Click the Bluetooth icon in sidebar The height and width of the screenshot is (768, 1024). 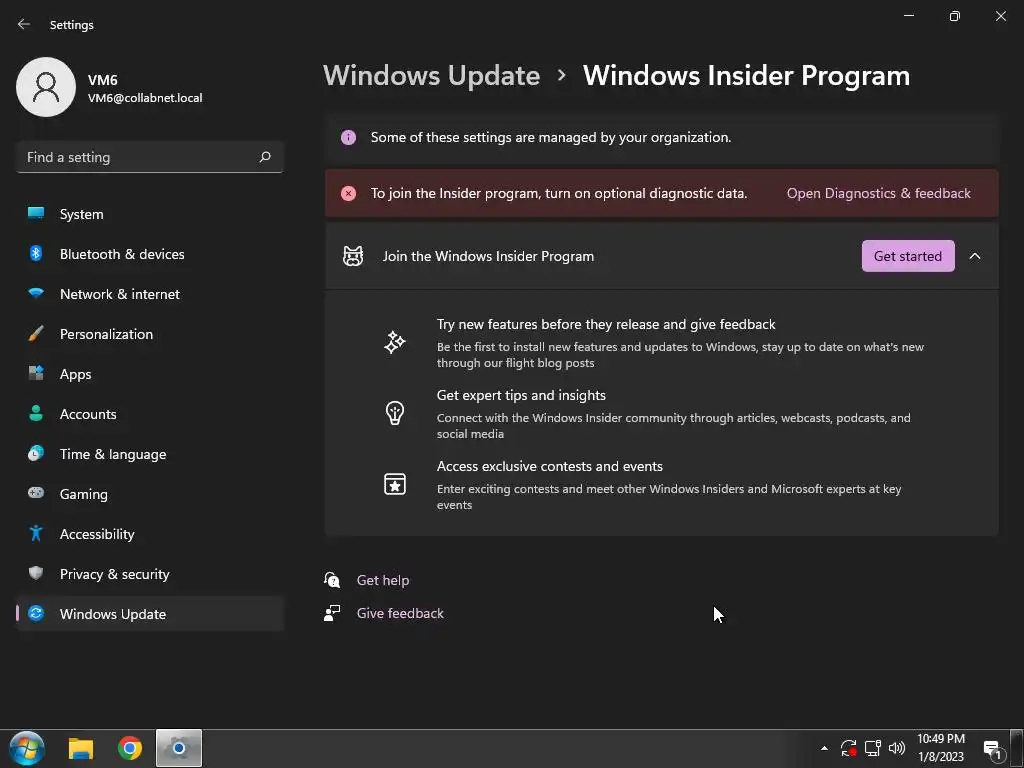click(x=36, y=253)
